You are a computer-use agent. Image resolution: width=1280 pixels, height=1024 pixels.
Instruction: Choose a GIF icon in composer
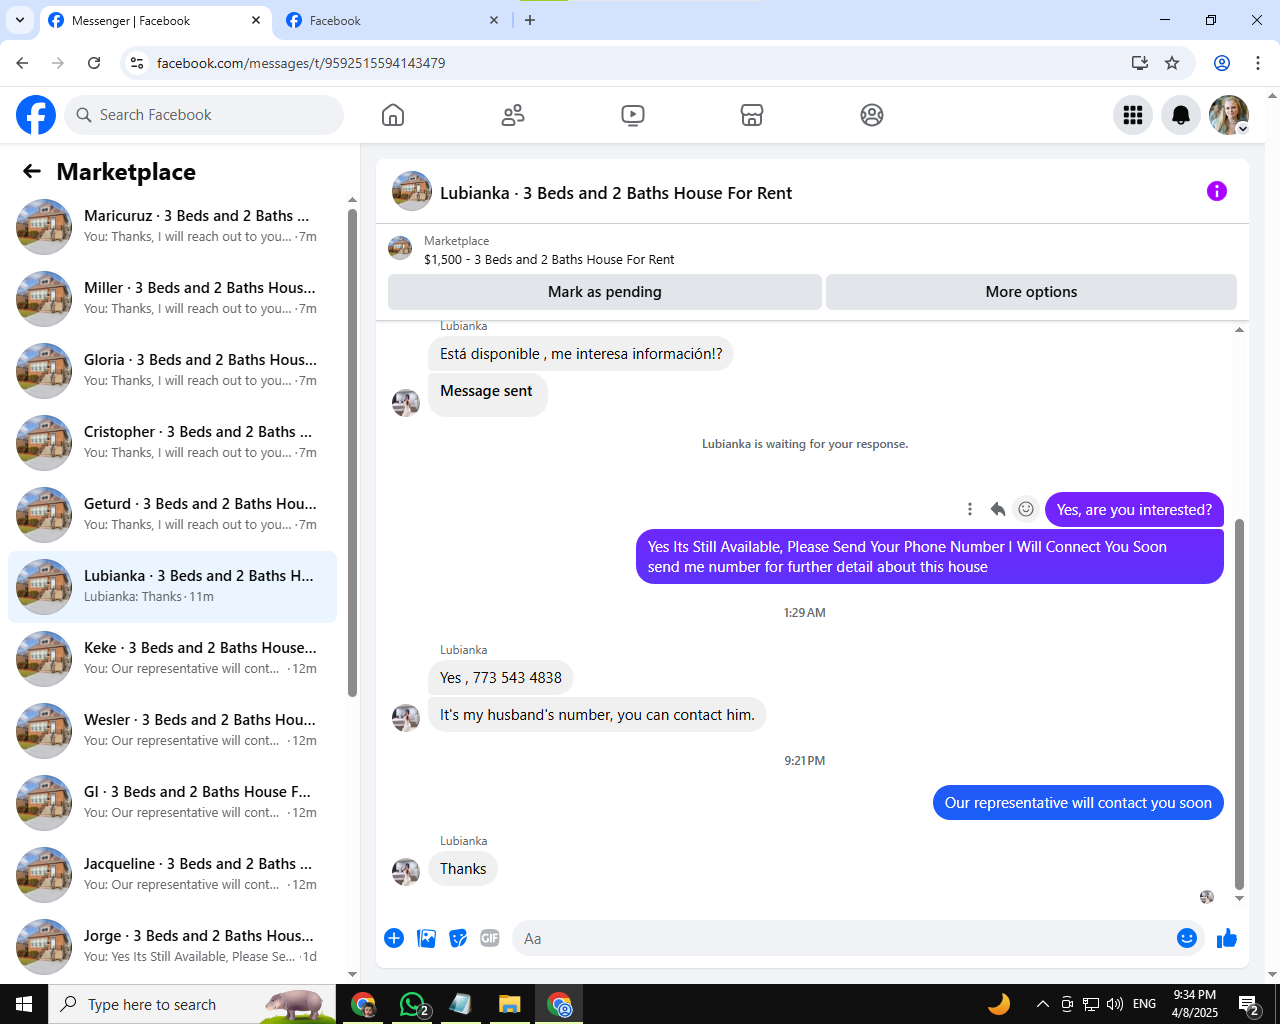click(490, 938)
